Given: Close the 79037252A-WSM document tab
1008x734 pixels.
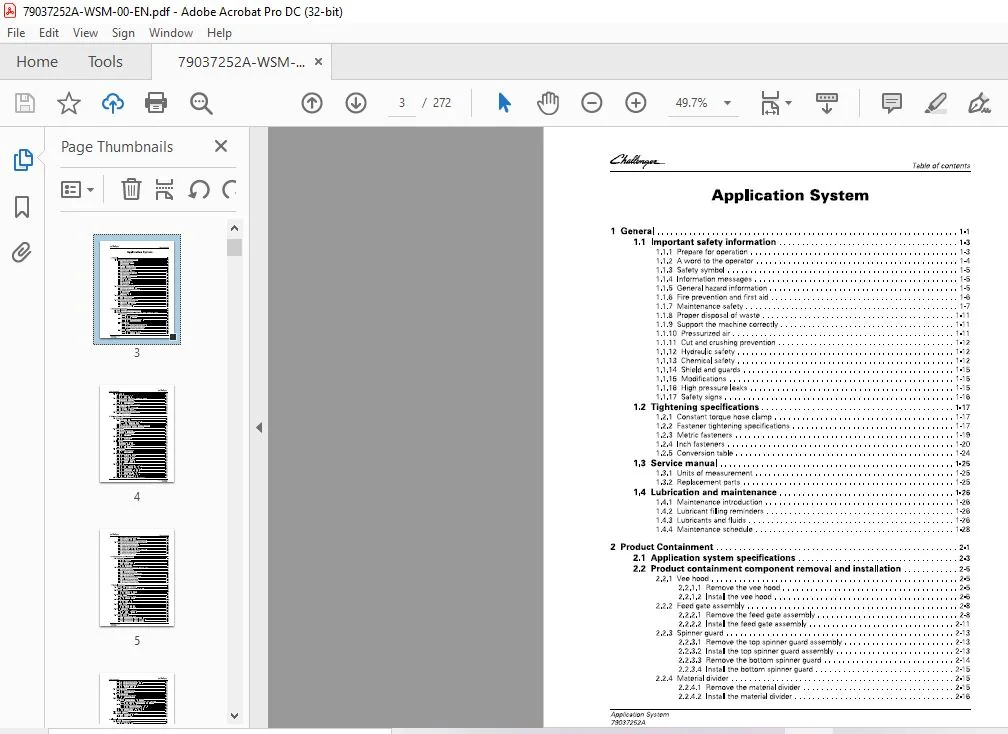Looking at the screenshot, I should (318, 62).
